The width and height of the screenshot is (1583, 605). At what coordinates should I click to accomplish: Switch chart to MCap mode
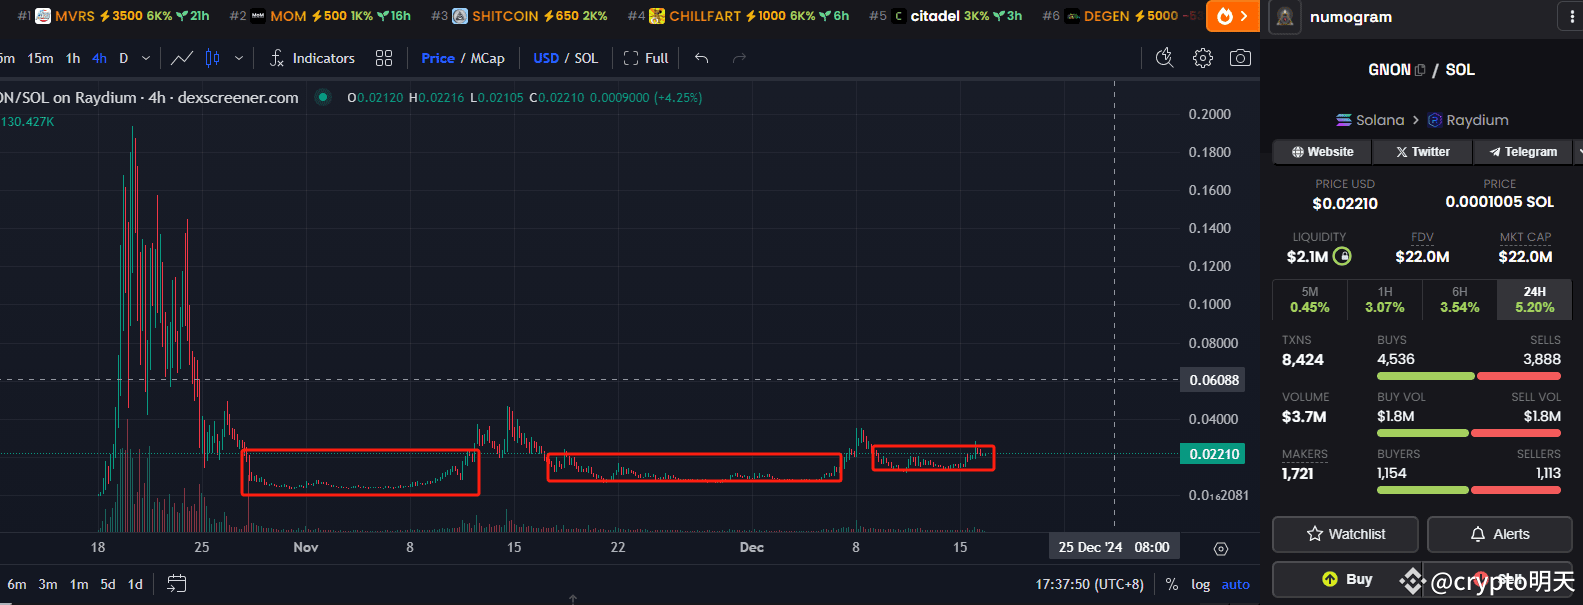(488, 58)
